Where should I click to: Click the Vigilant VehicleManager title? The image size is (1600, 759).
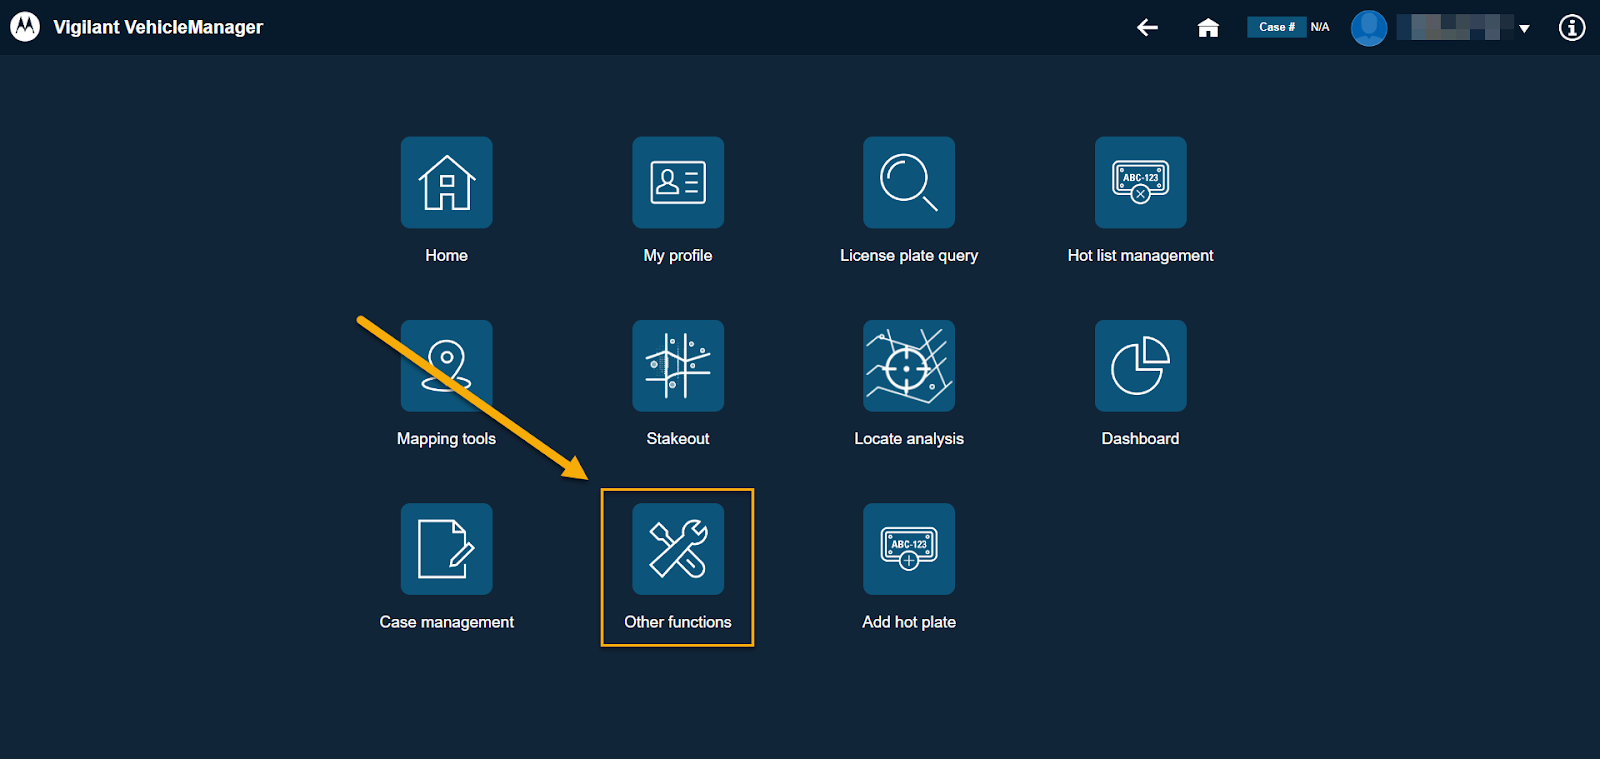click(158, 27)
